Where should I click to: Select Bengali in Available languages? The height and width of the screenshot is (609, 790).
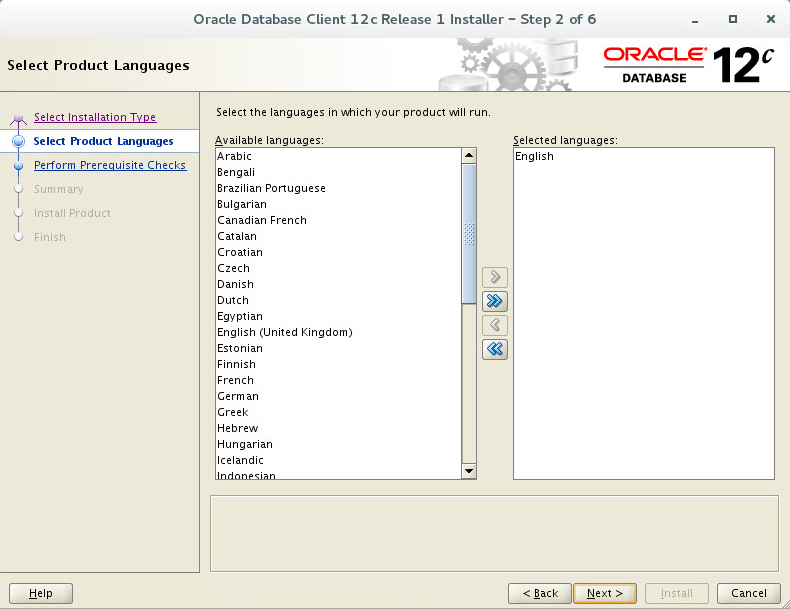(338, 172)
